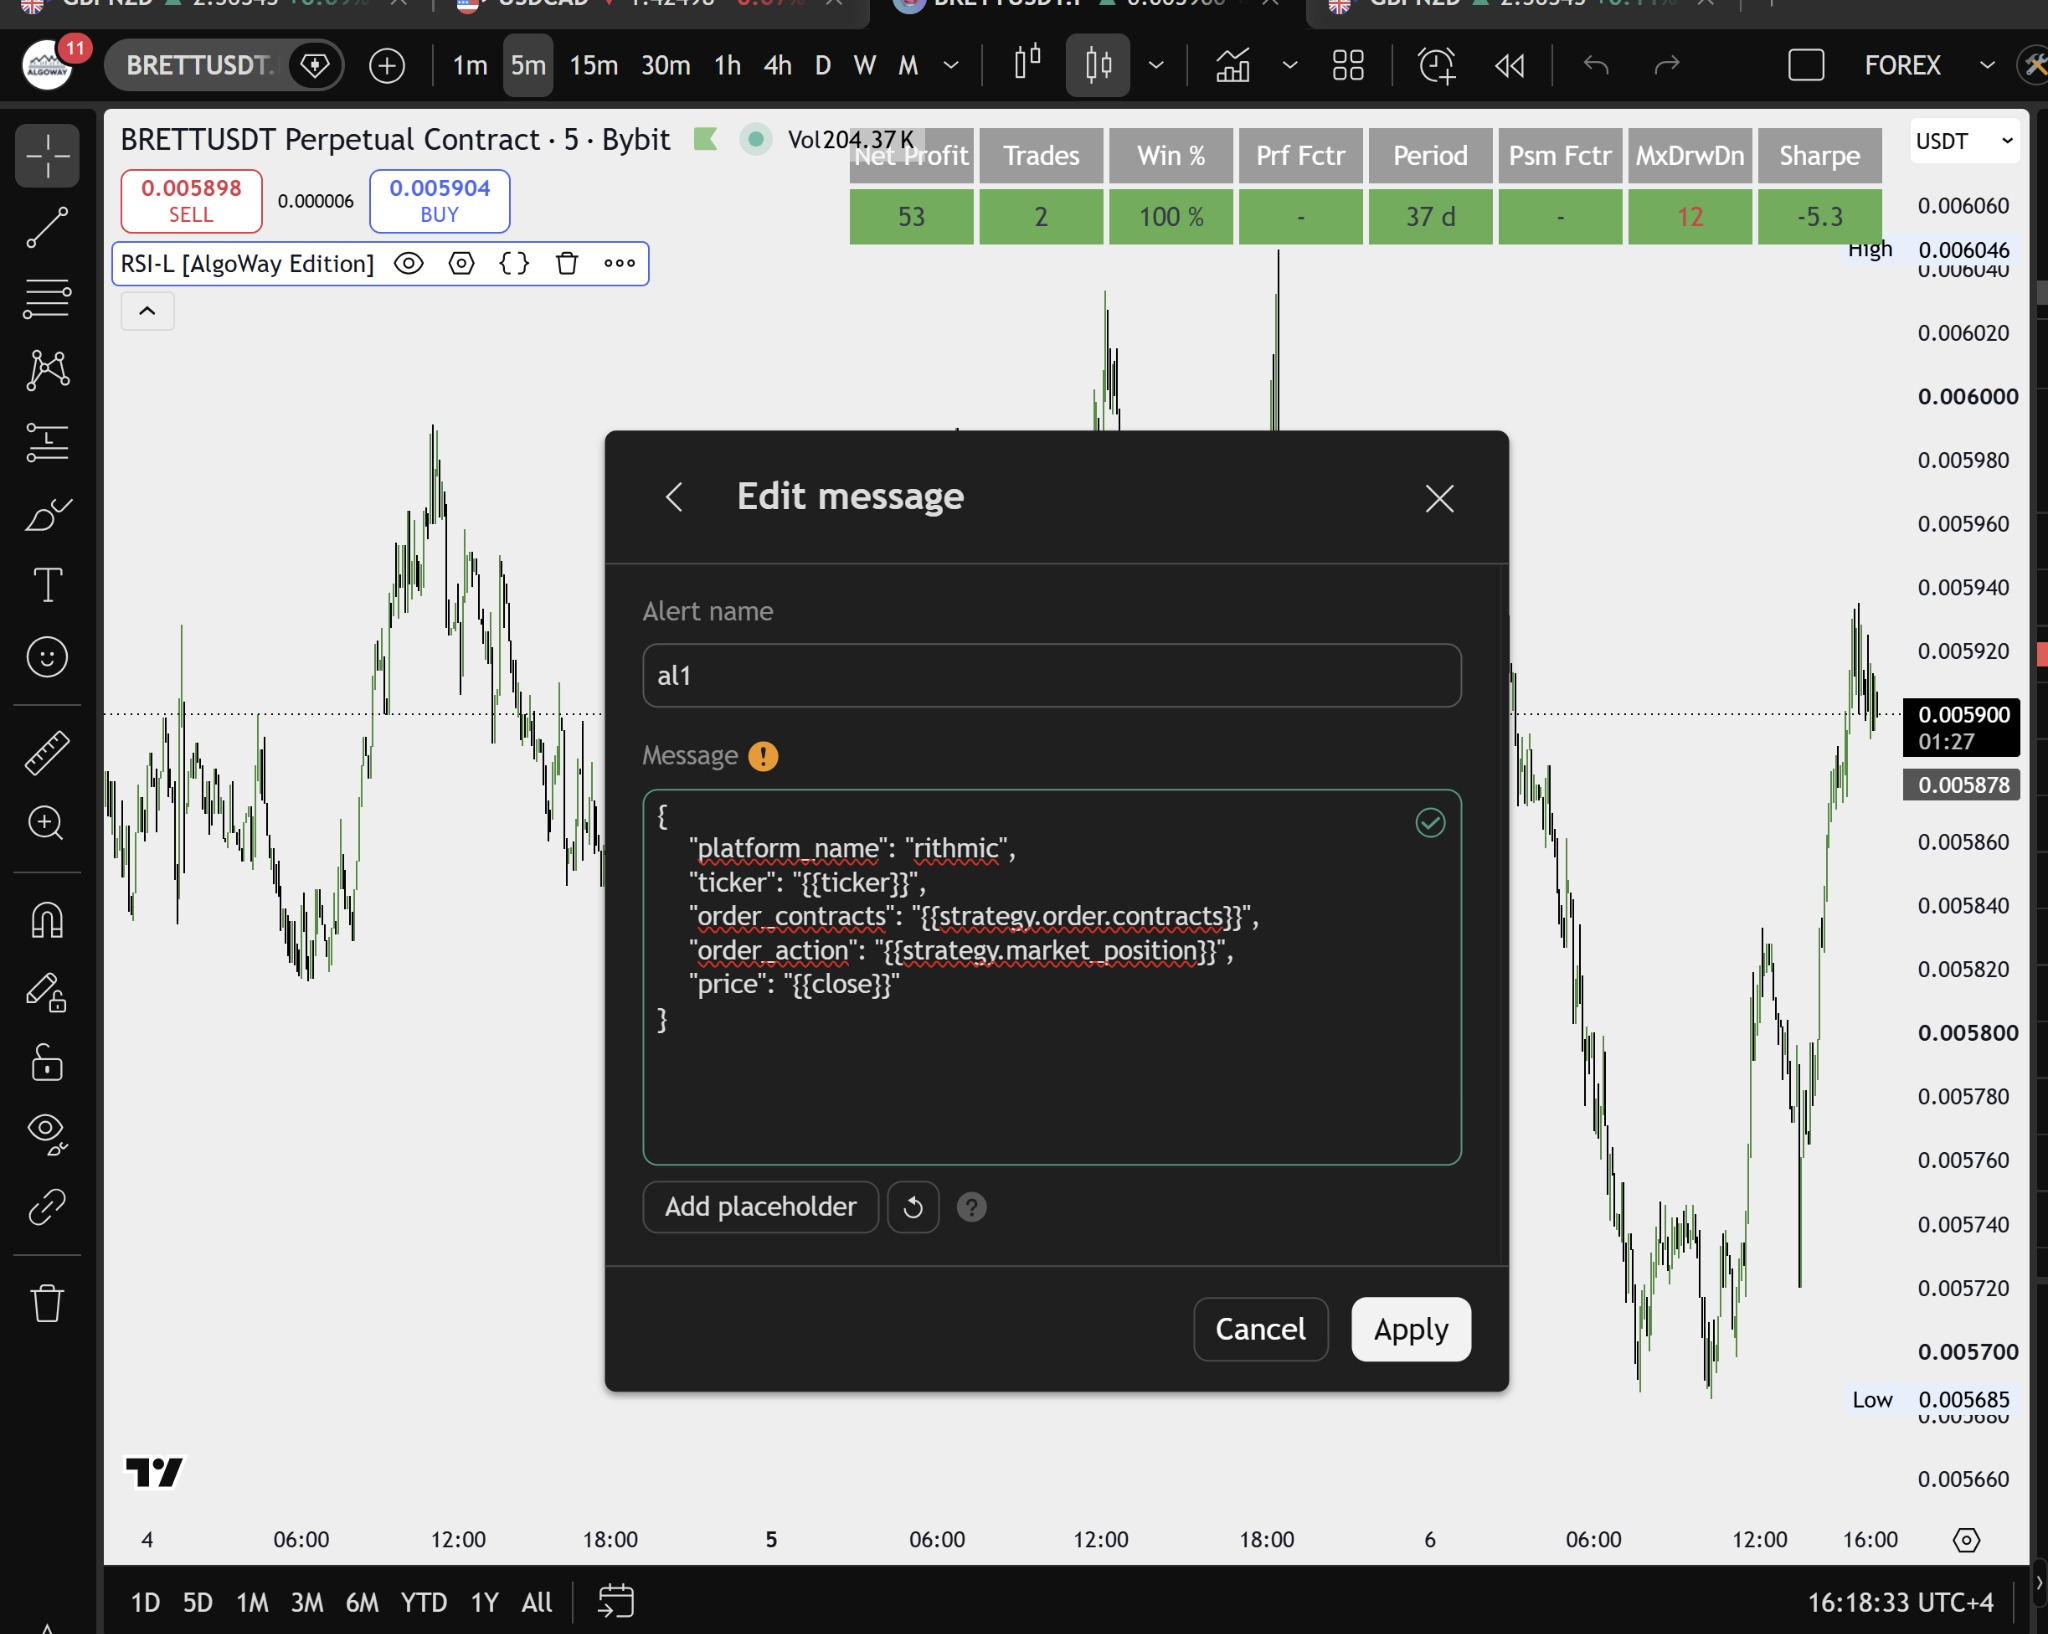Remove the RSI-L indicator
This screenshot has width=2048, height=1634.
pyautogui.click(x=567, y=264)
